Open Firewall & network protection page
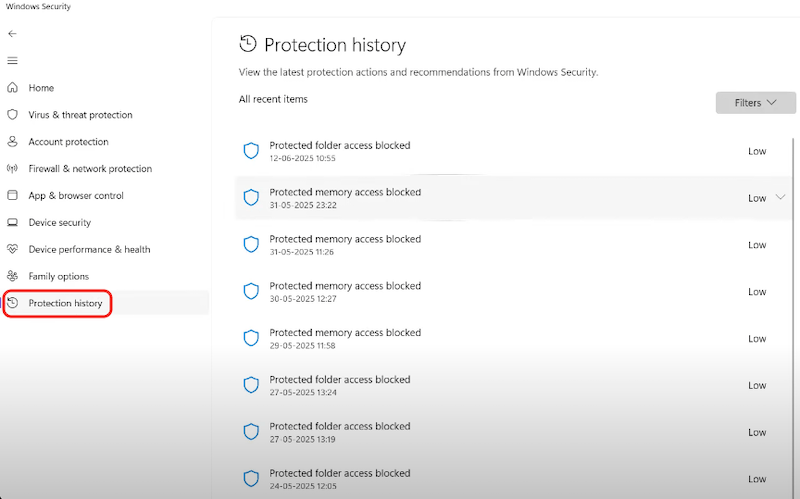This screenshot has width=800, height=499. click(x=90, y=169)
